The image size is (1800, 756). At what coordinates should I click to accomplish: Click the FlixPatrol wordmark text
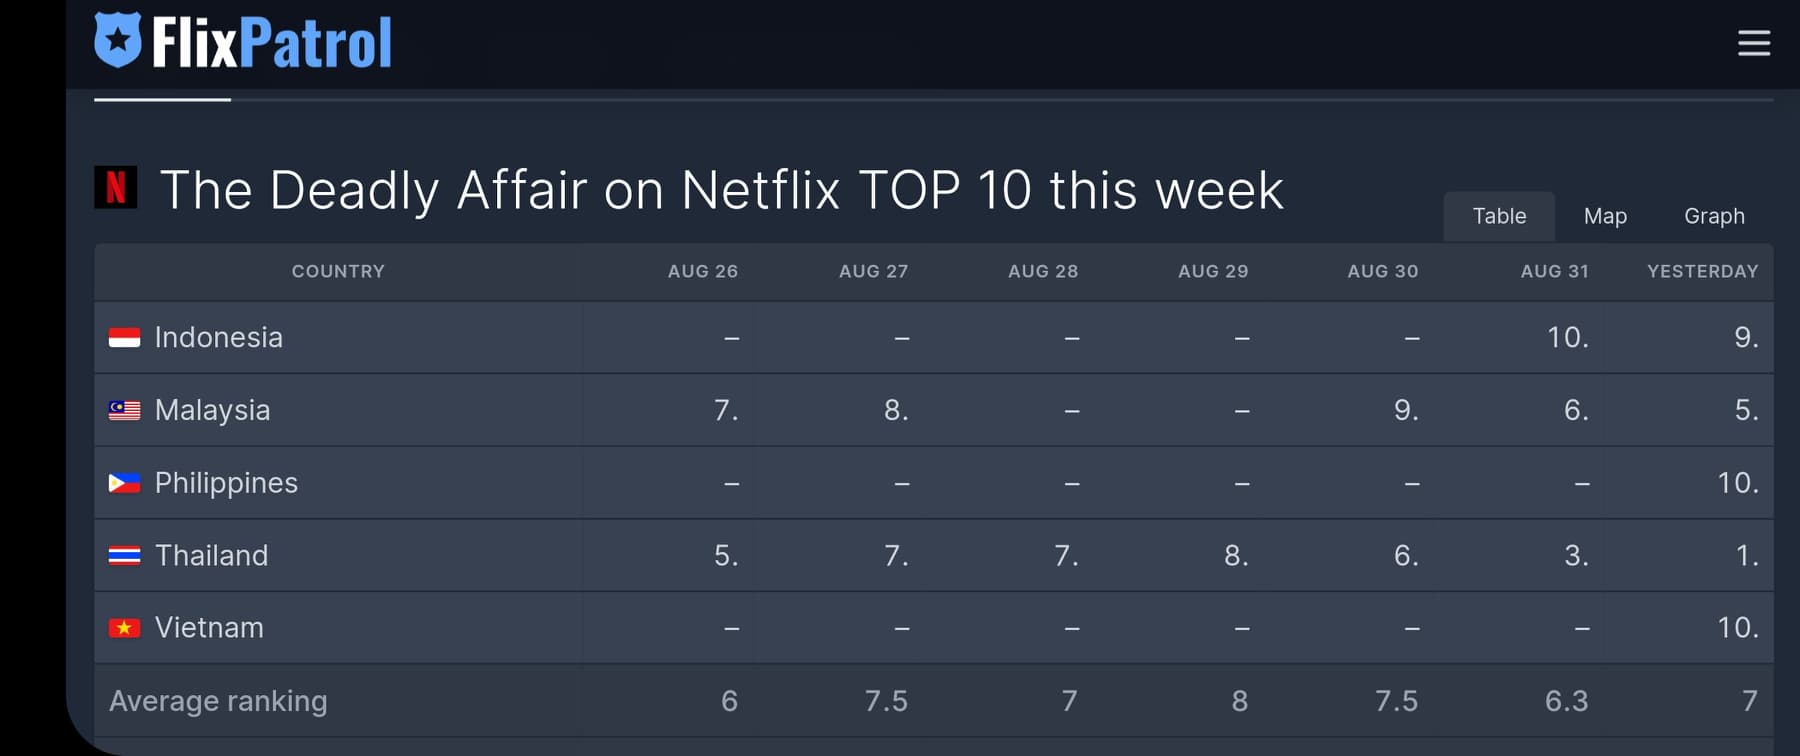(272, 42)
